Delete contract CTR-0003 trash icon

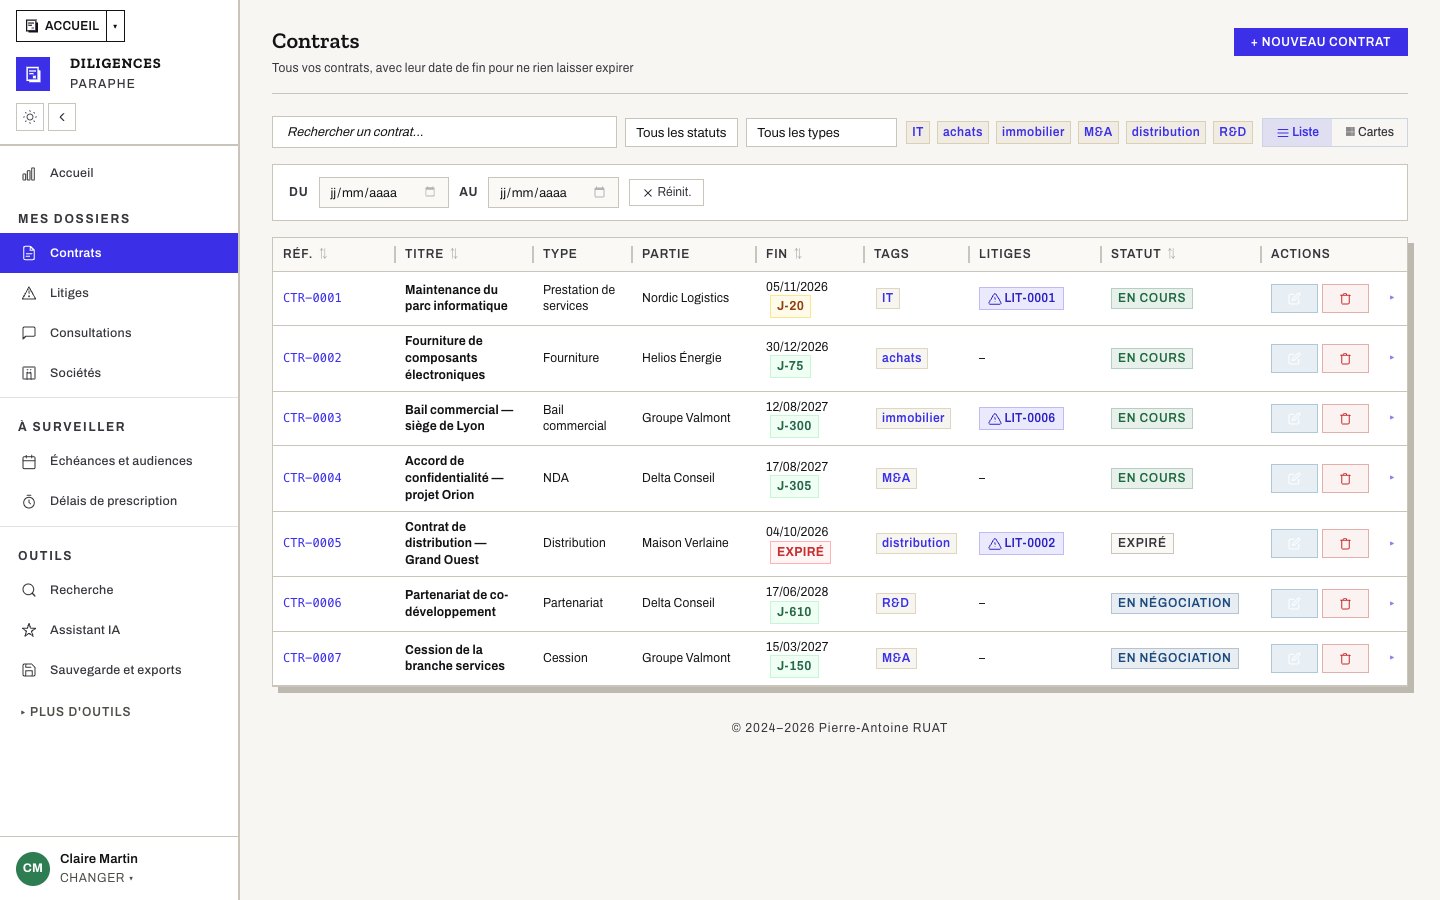[1345, 418]
